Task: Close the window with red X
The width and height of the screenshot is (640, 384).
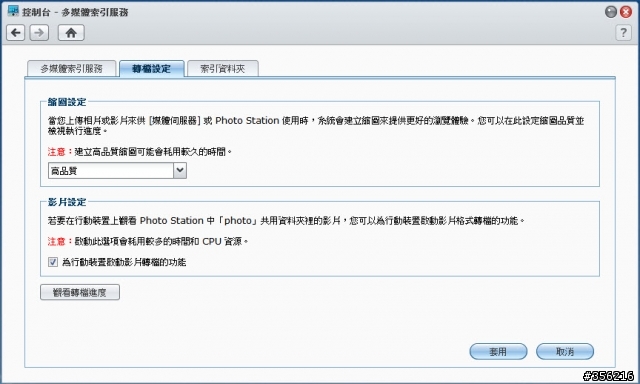Action: 626,12
